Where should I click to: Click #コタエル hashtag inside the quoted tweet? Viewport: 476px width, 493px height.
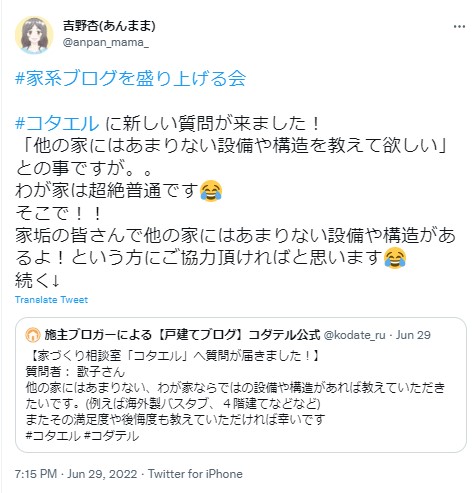(x=53, y=436)
